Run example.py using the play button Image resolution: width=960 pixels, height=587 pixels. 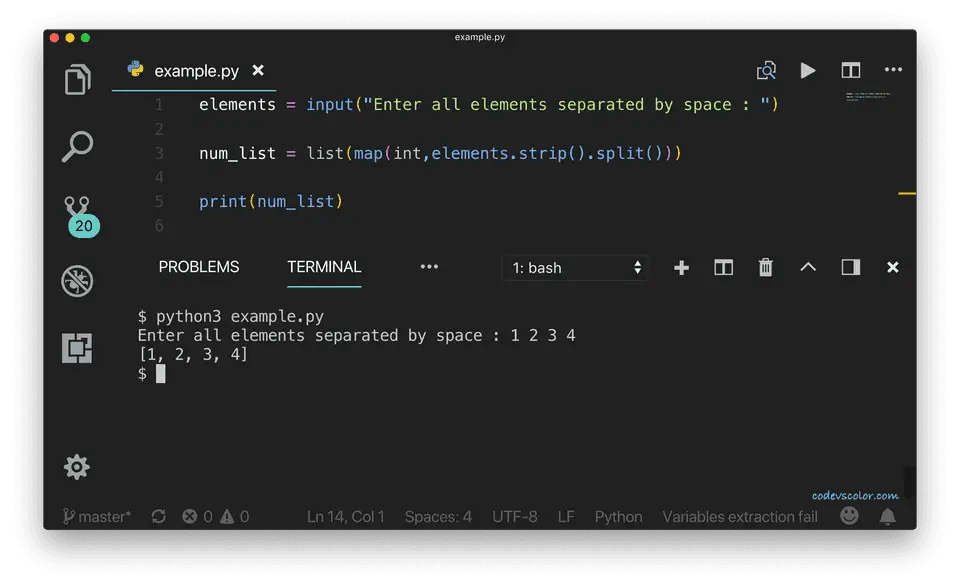[808, 70]
